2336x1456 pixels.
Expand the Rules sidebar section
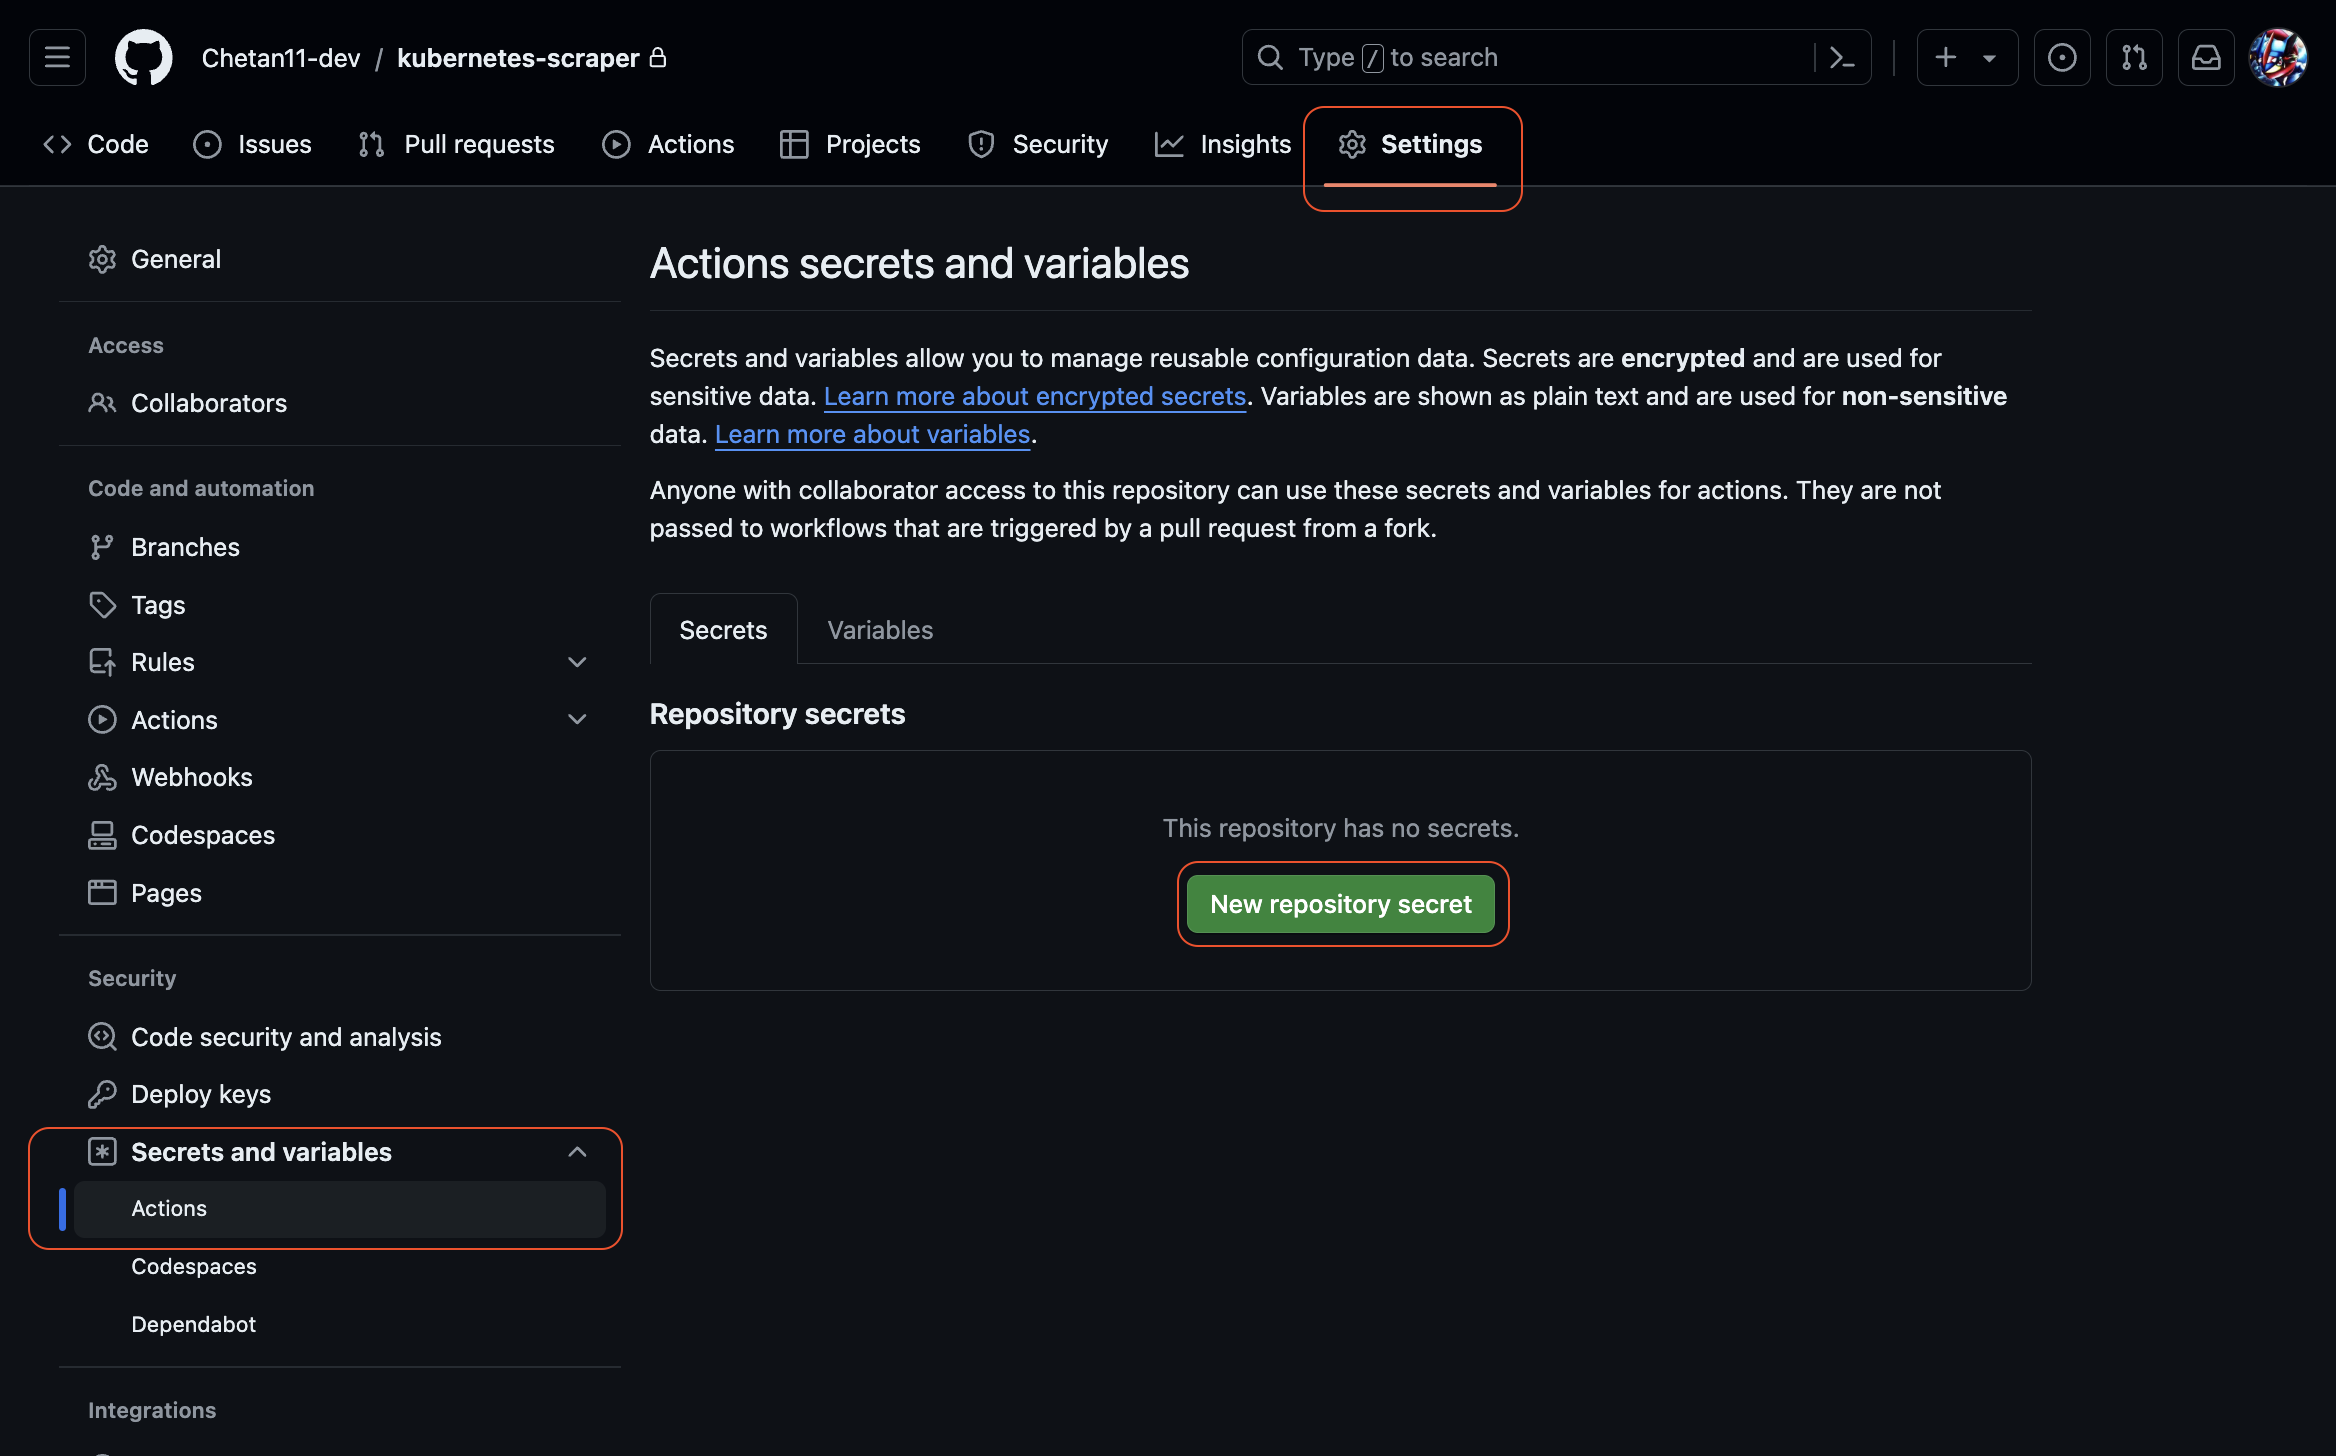point(577,662)
